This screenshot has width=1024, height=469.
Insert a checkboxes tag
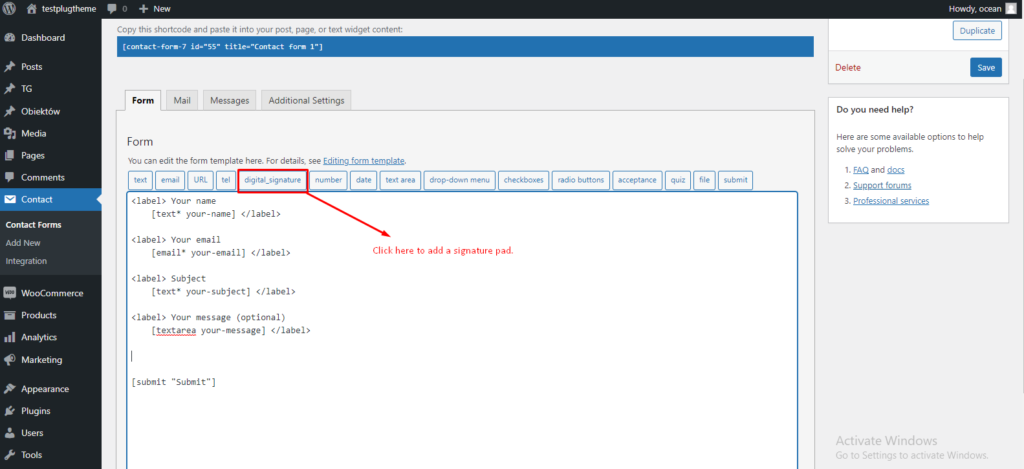(x=524, y=180)
